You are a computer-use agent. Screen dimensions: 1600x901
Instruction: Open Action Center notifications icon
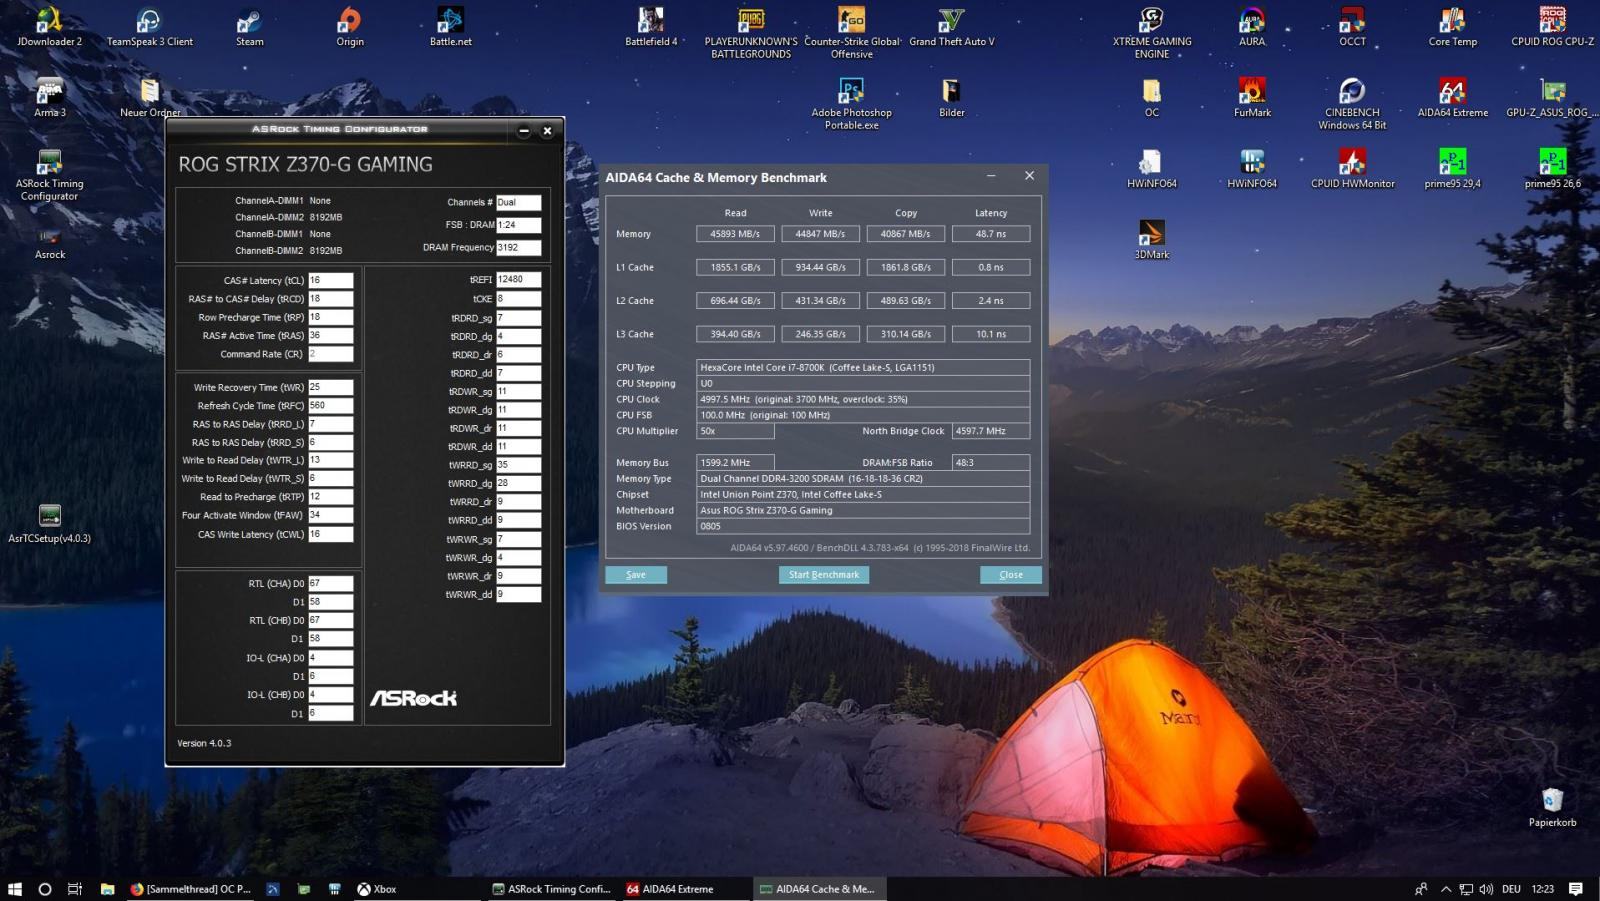tap(1576, 889)
